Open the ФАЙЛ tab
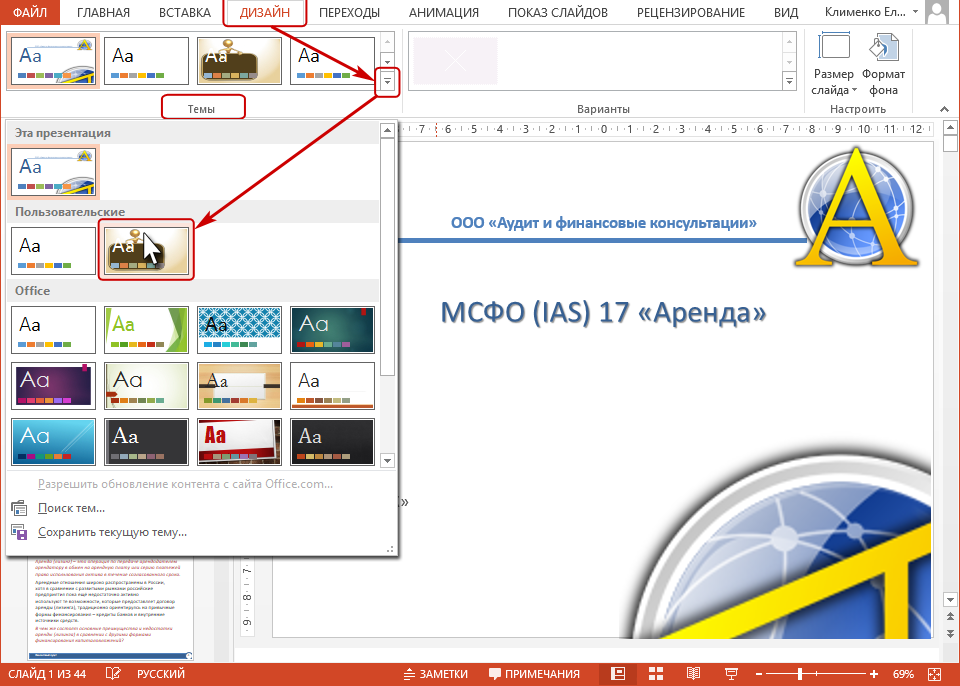This screenshot has width=960, height=686. pyautogui.click(x=29, y=12)
